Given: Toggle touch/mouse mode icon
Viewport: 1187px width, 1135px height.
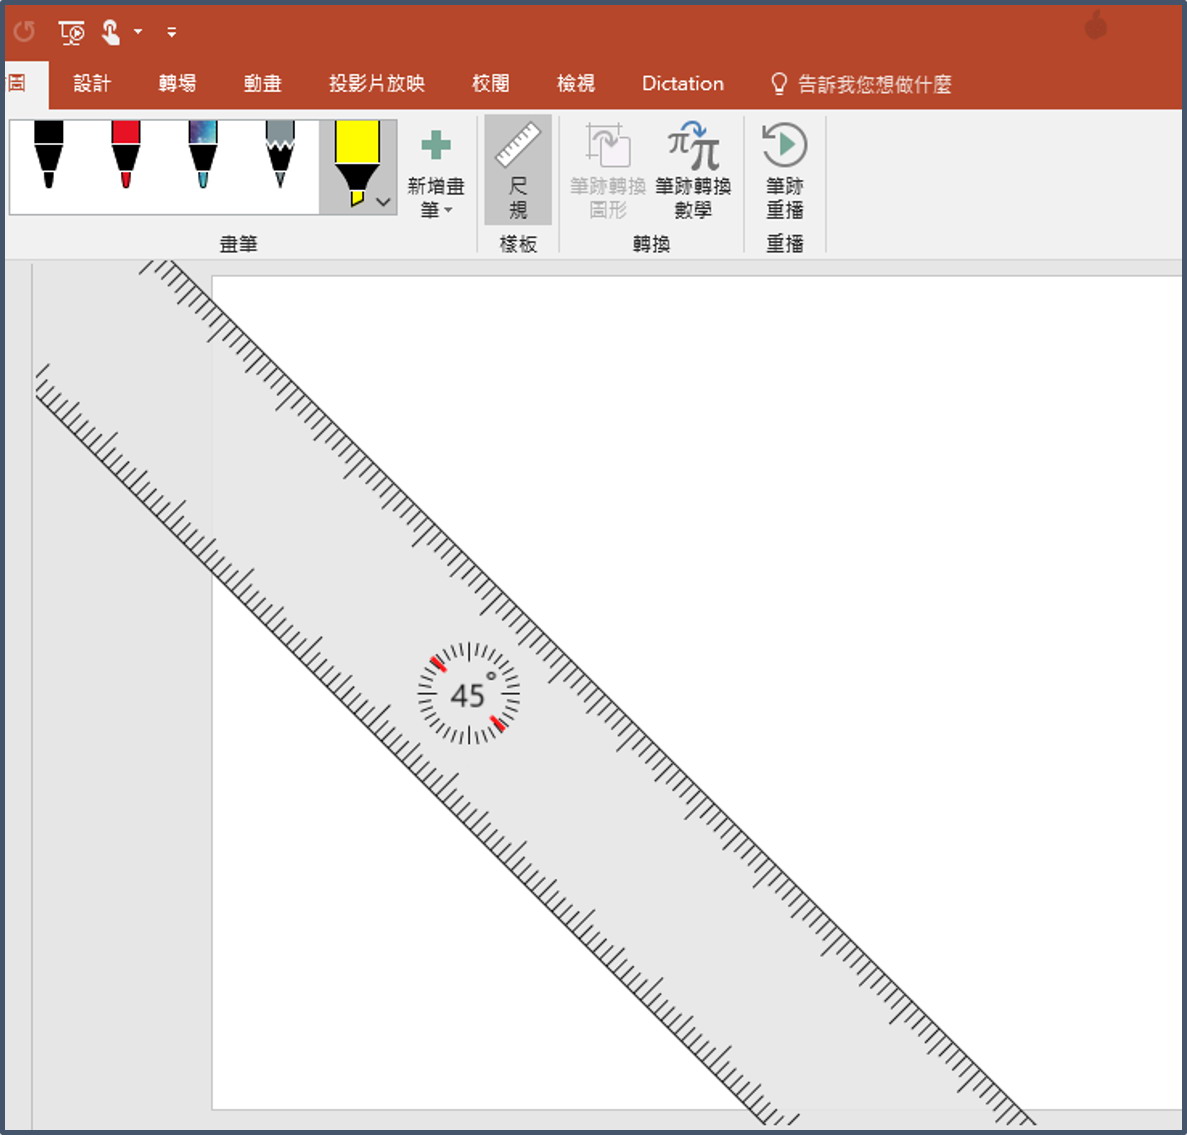Looking at the screenshot, I should pos(111,32).
